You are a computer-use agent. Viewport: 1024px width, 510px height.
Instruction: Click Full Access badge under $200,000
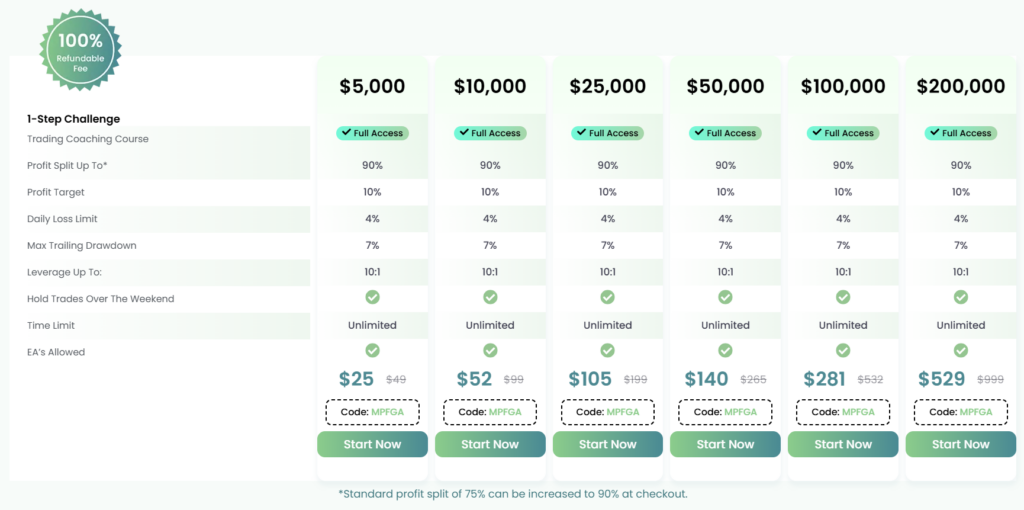[x=961, y=133]
